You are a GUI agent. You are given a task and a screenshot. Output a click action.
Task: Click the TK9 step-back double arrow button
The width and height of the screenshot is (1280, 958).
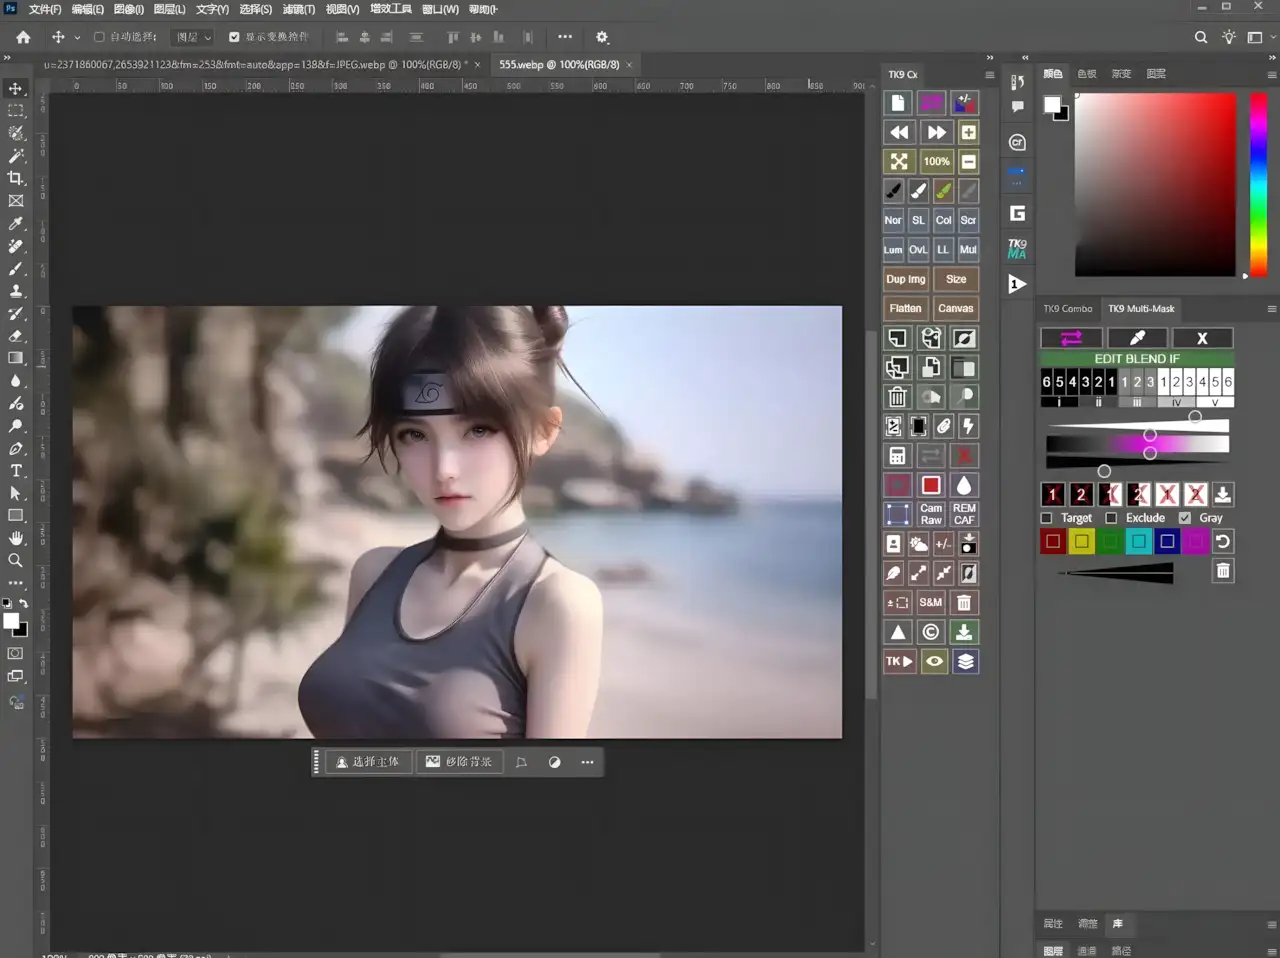pyautogui.click(x=899, y=132)
